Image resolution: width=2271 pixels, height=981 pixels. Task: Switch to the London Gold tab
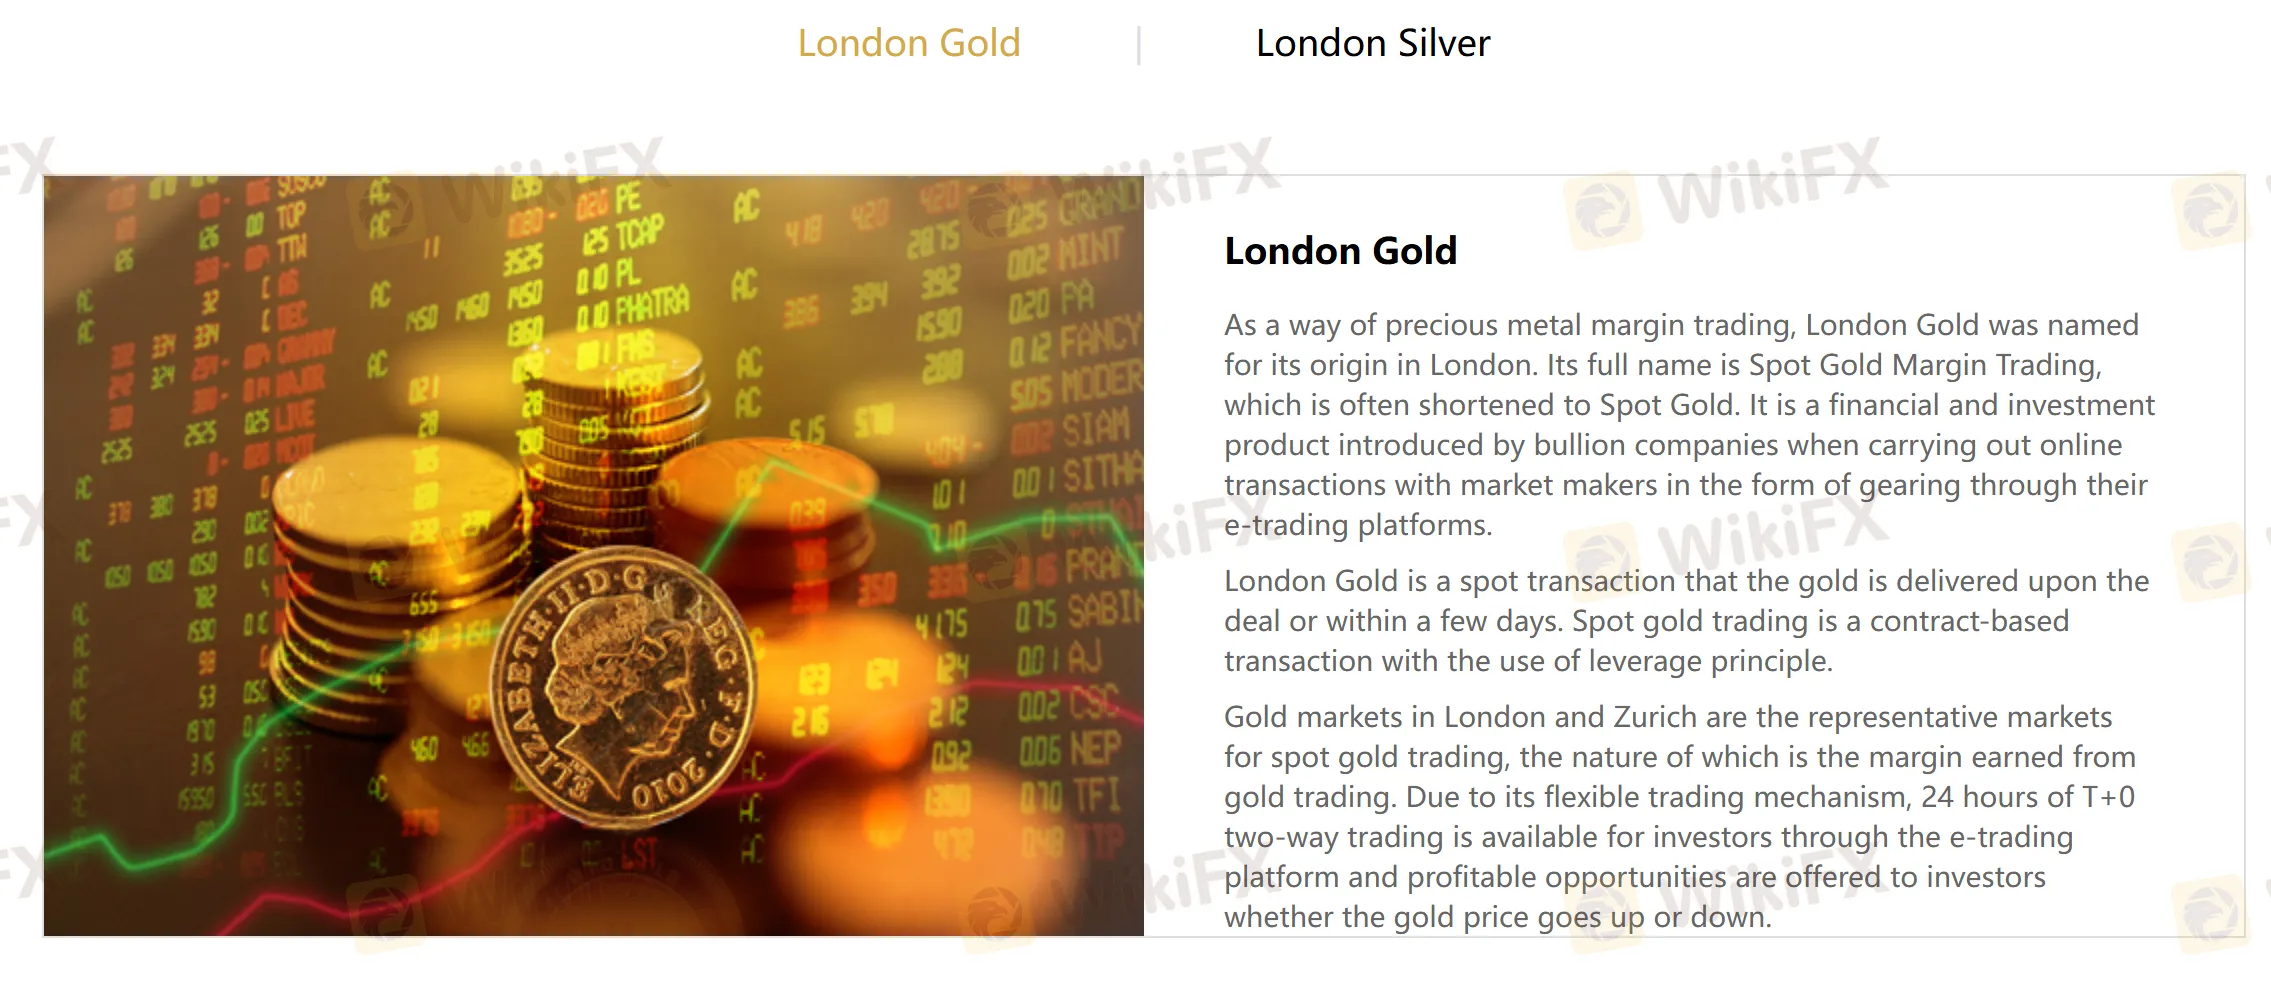click(x=908, y=43)
